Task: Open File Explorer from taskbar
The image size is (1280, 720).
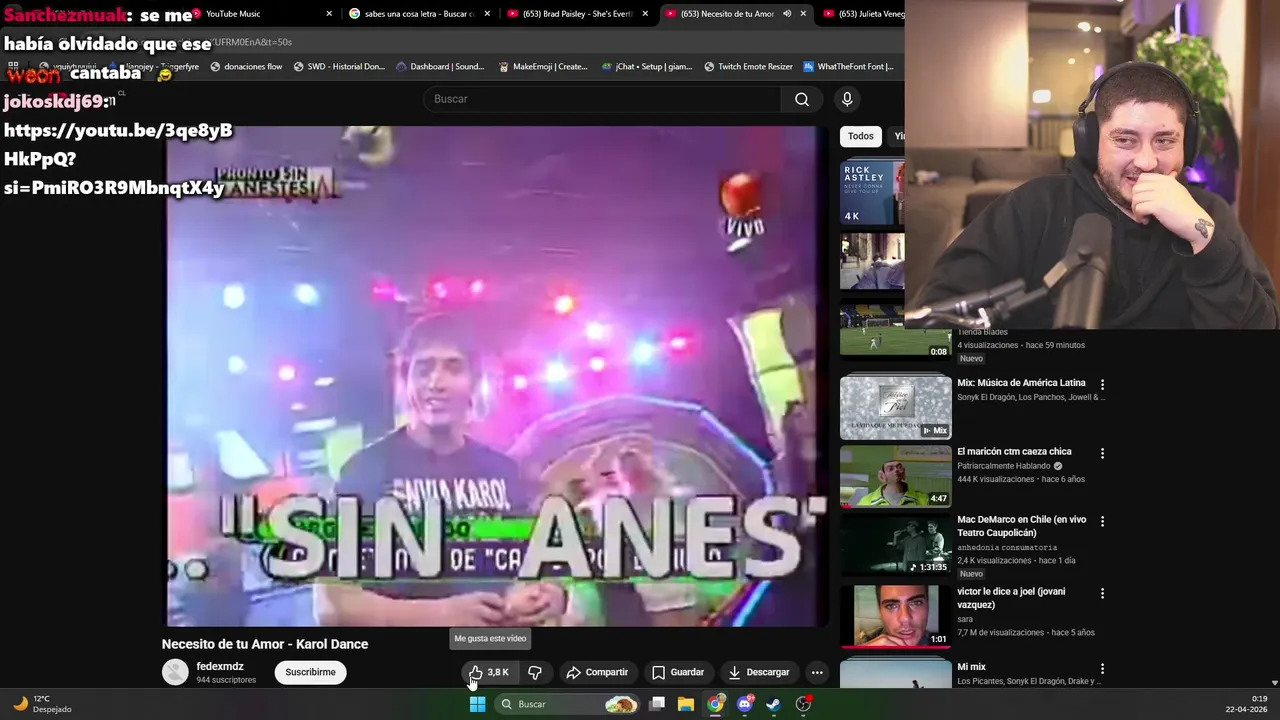Action: pos(686,704)
